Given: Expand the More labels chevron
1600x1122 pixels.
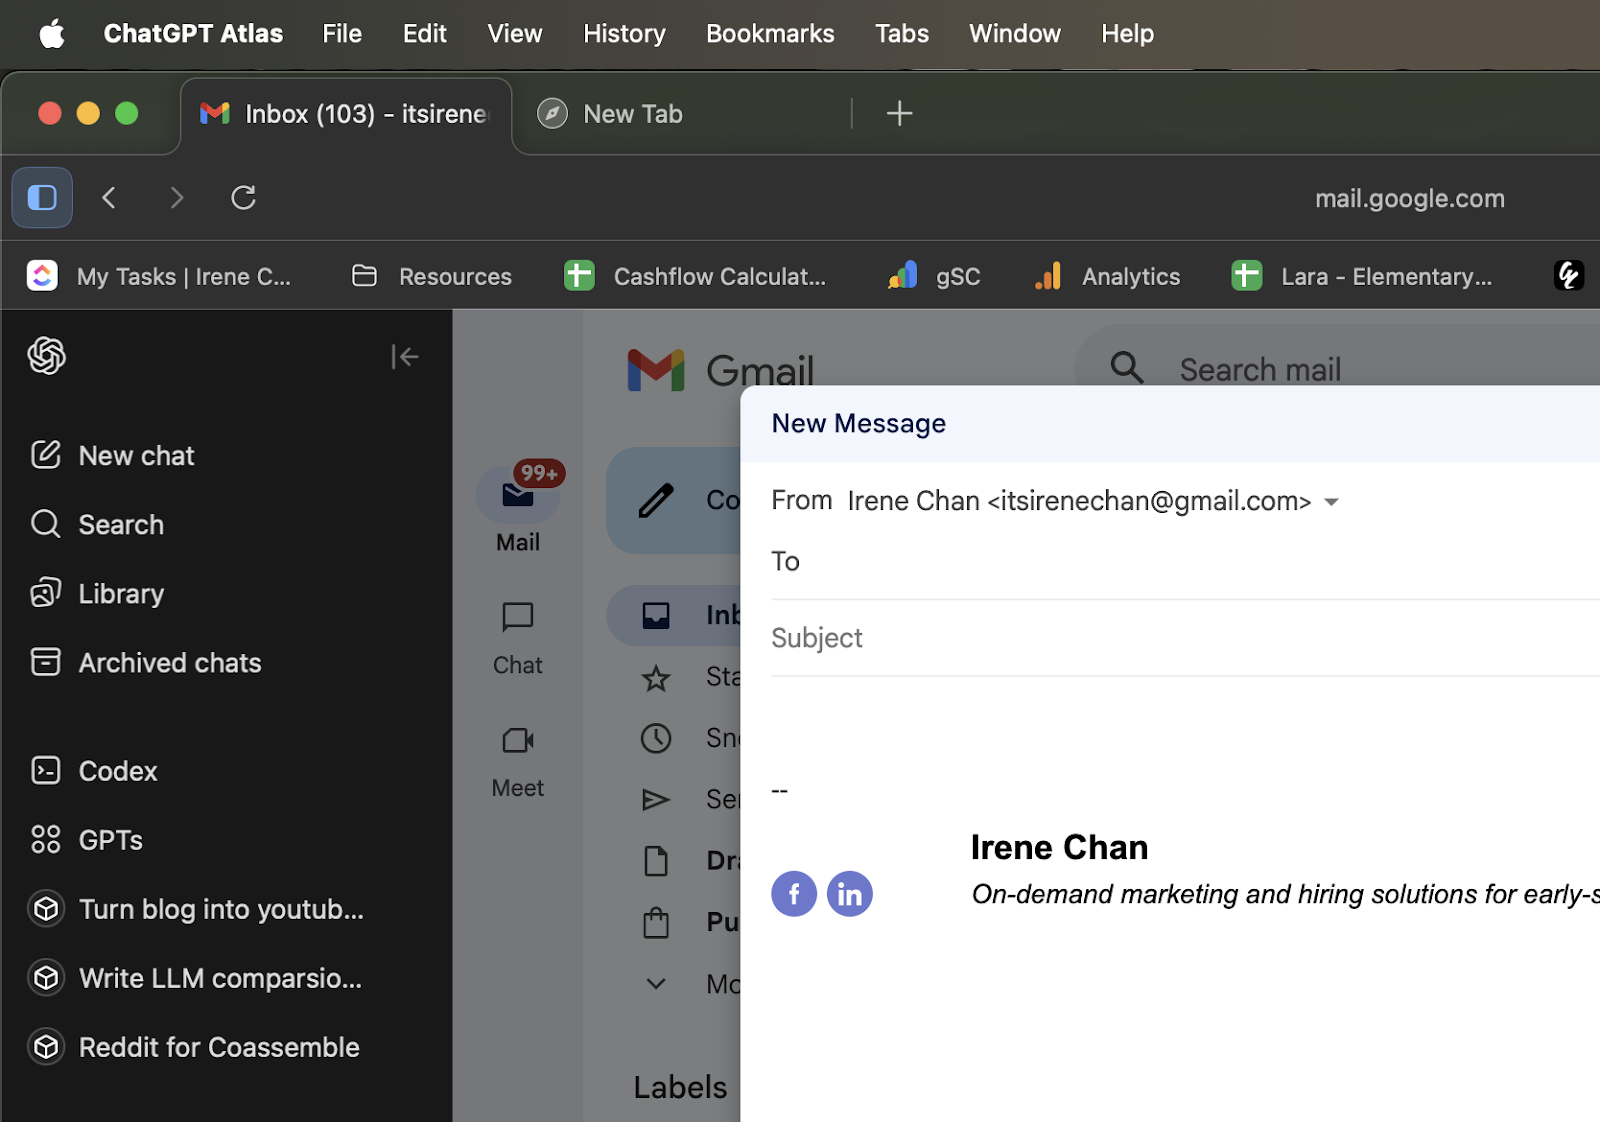Looking at the screenshot, I should (656, 983).
